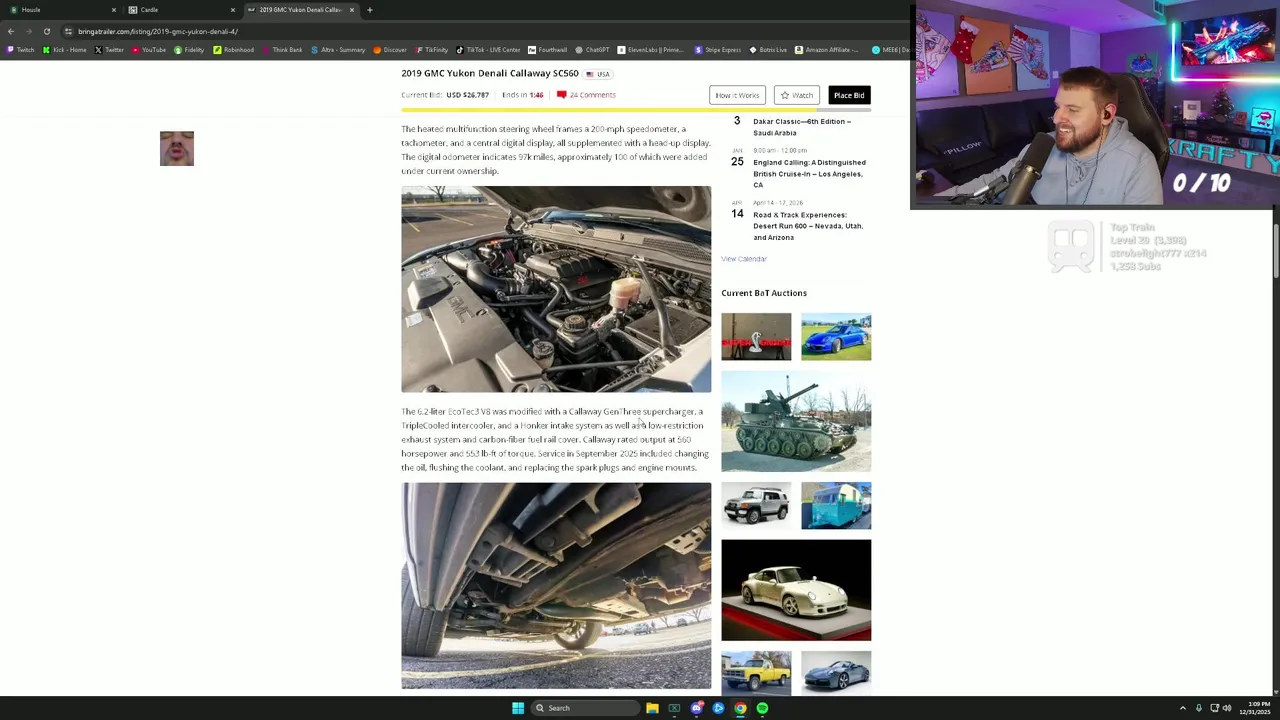Open the Twitch bookmark
Viewport: 1280px width, 720px height.
pyautogui.click(x=20, y=50)
